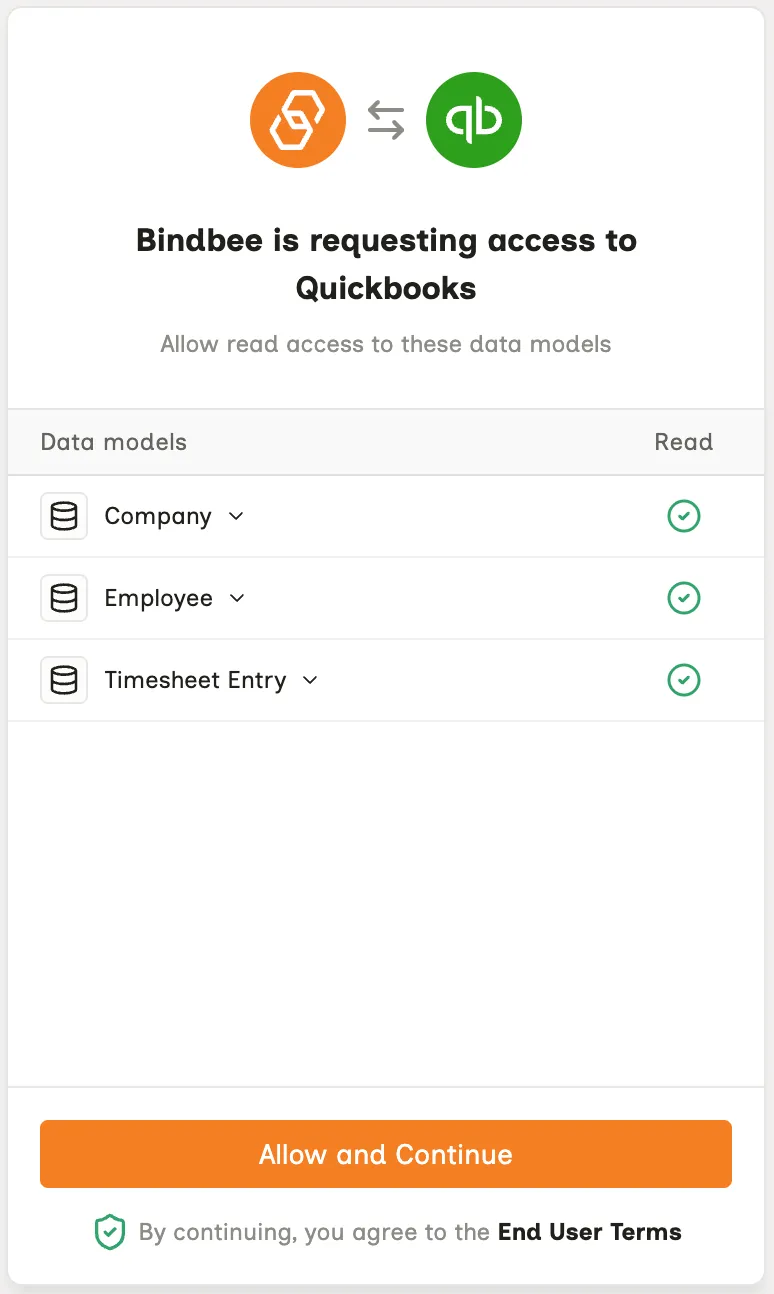Image resolution: width=774 pixels, height=1294 pixels.
Task: Click the orange Bindbee logo icon
Action: (298, 121)
